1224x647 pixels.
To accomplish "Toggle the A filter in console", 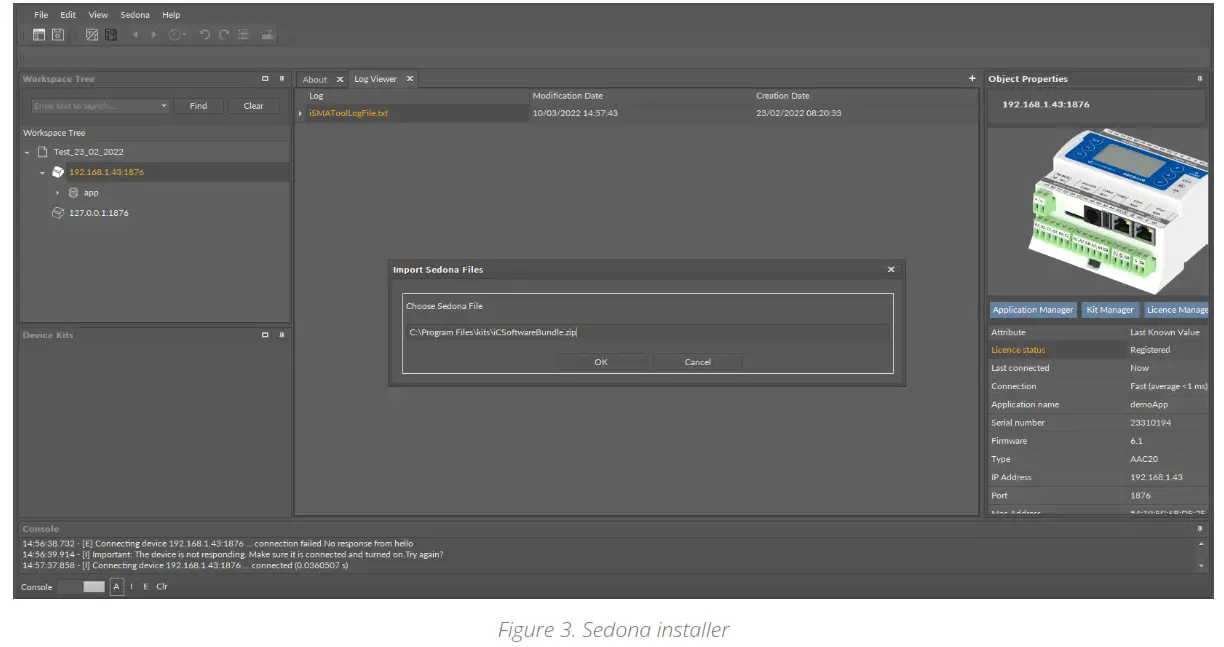I will [117, 587].
